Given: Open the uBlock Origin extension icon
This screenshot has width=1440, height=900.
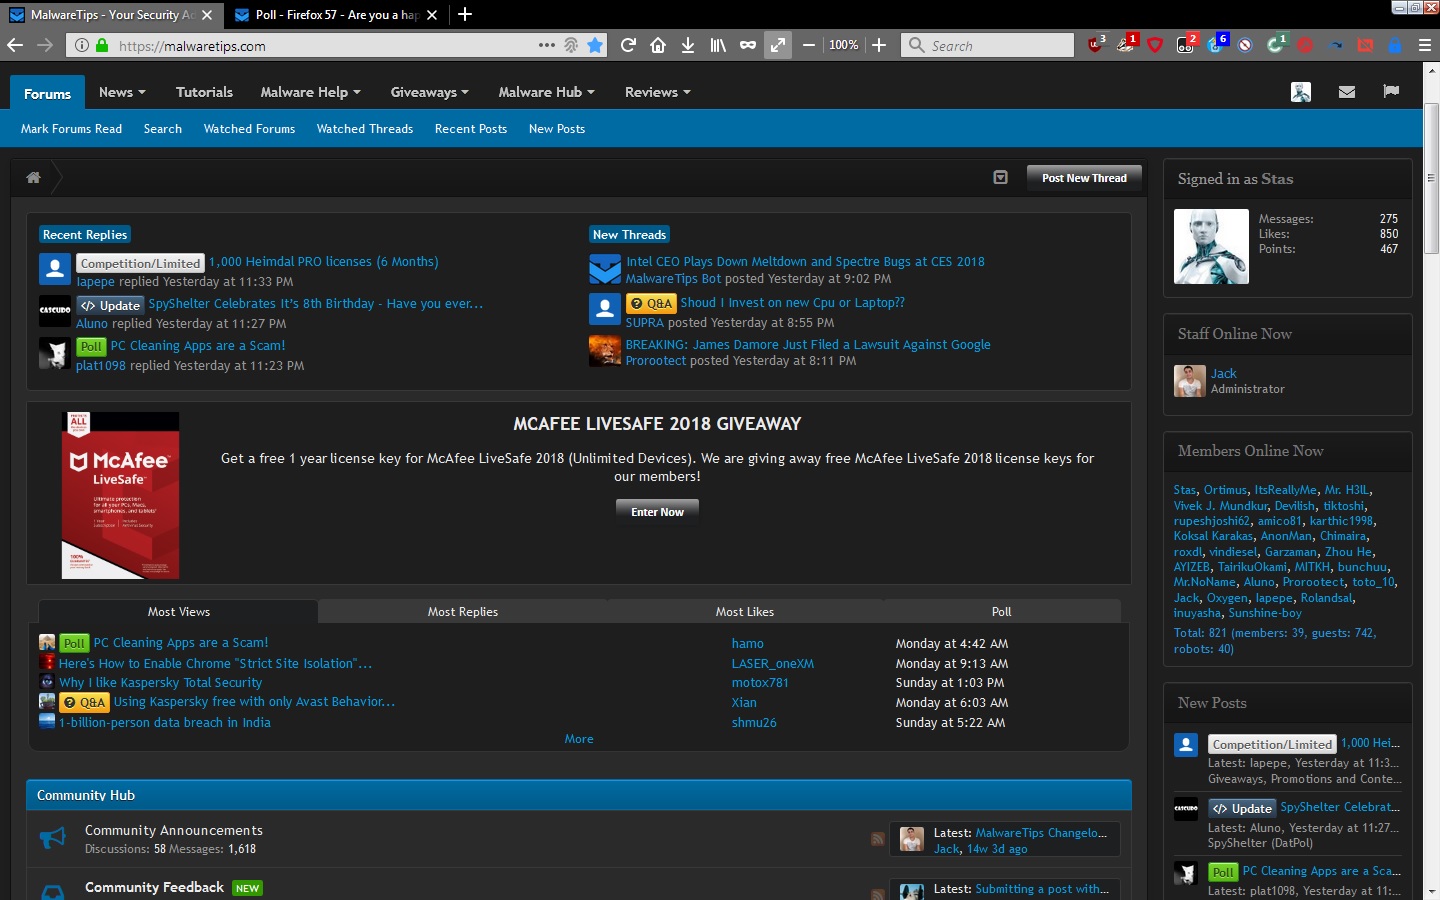Looking at the screenshot, I should pyautogui.click(x=1095, y=45).
